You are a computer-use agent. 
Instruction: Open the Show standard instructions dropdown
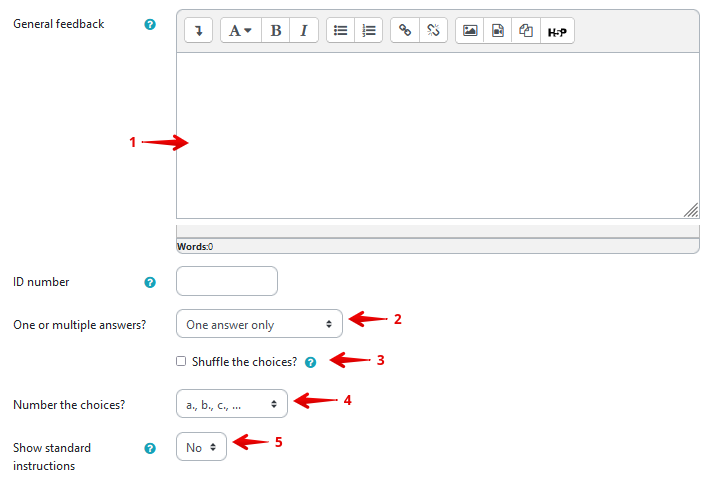[x=201, y=447]
